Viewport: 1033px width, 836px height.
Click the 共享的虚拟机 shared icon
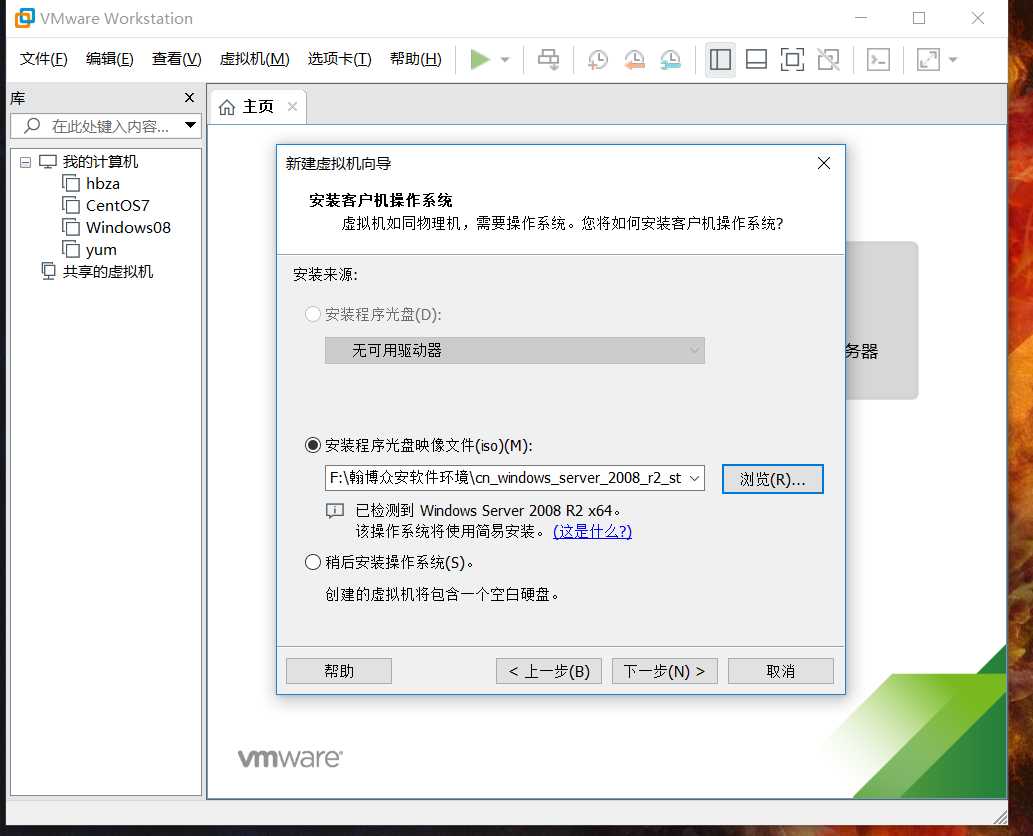tap(49, 271)
